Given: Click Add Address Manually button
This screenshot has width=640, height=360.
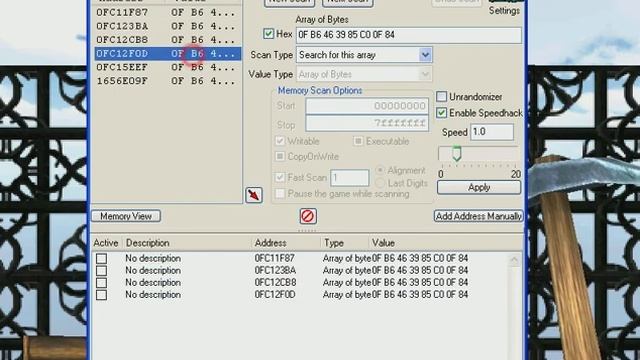Looking at the screenshot, I should click(478, 216).
